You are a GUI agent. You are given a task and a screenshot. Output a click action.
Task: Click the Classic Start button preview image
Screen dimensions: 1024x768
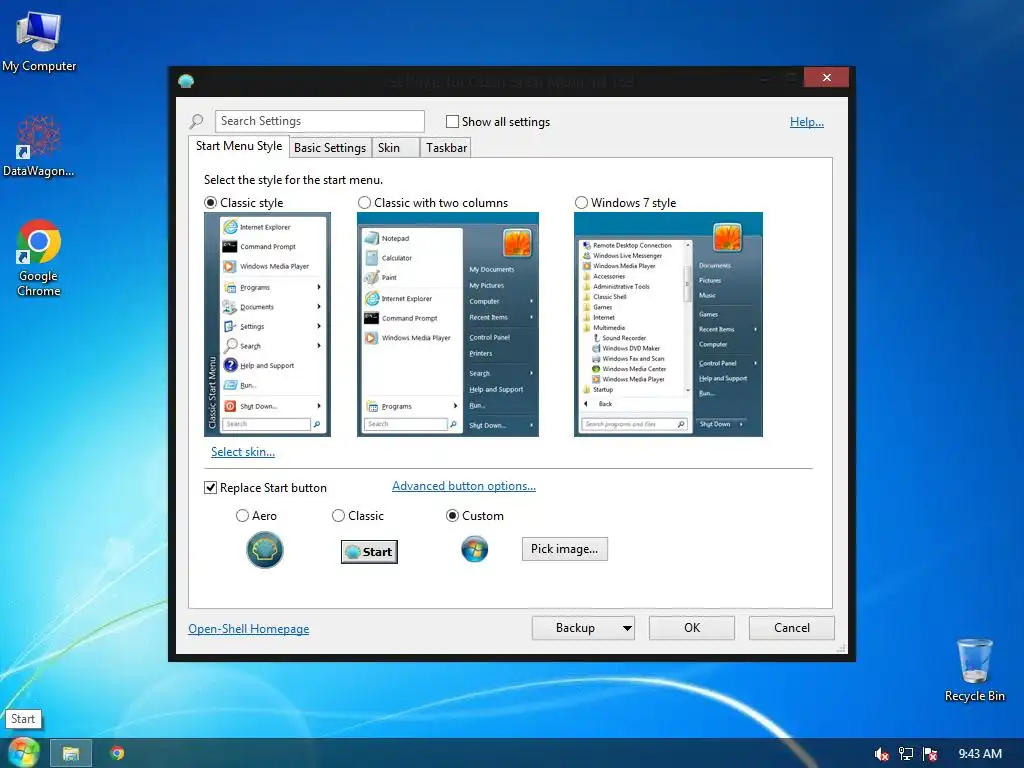369,552
